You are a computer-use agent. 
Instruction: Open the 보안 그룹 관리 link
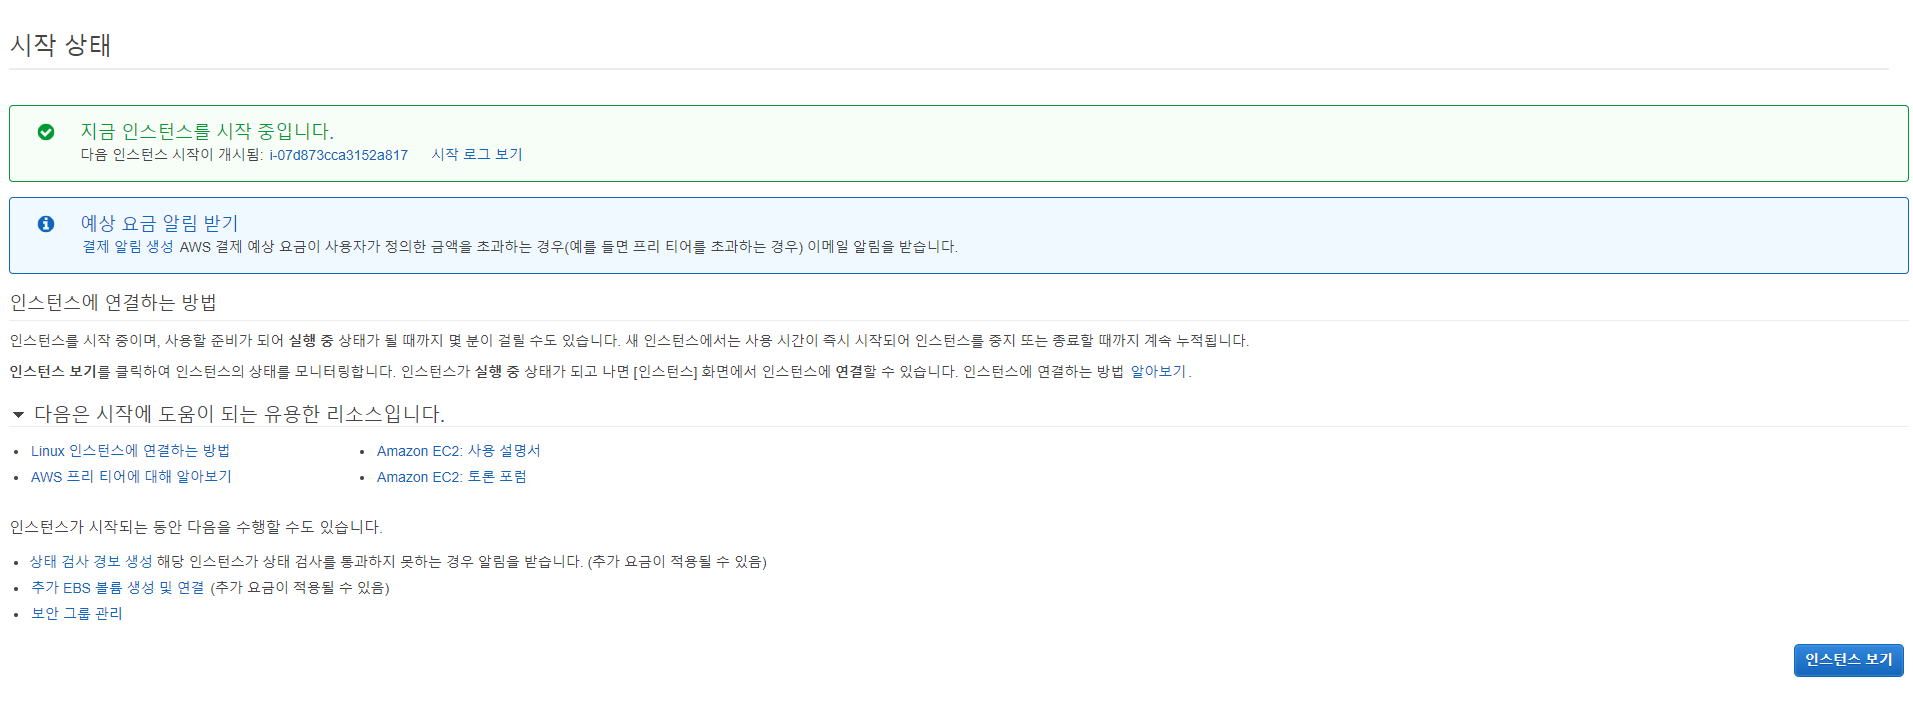tap(76, 614)
